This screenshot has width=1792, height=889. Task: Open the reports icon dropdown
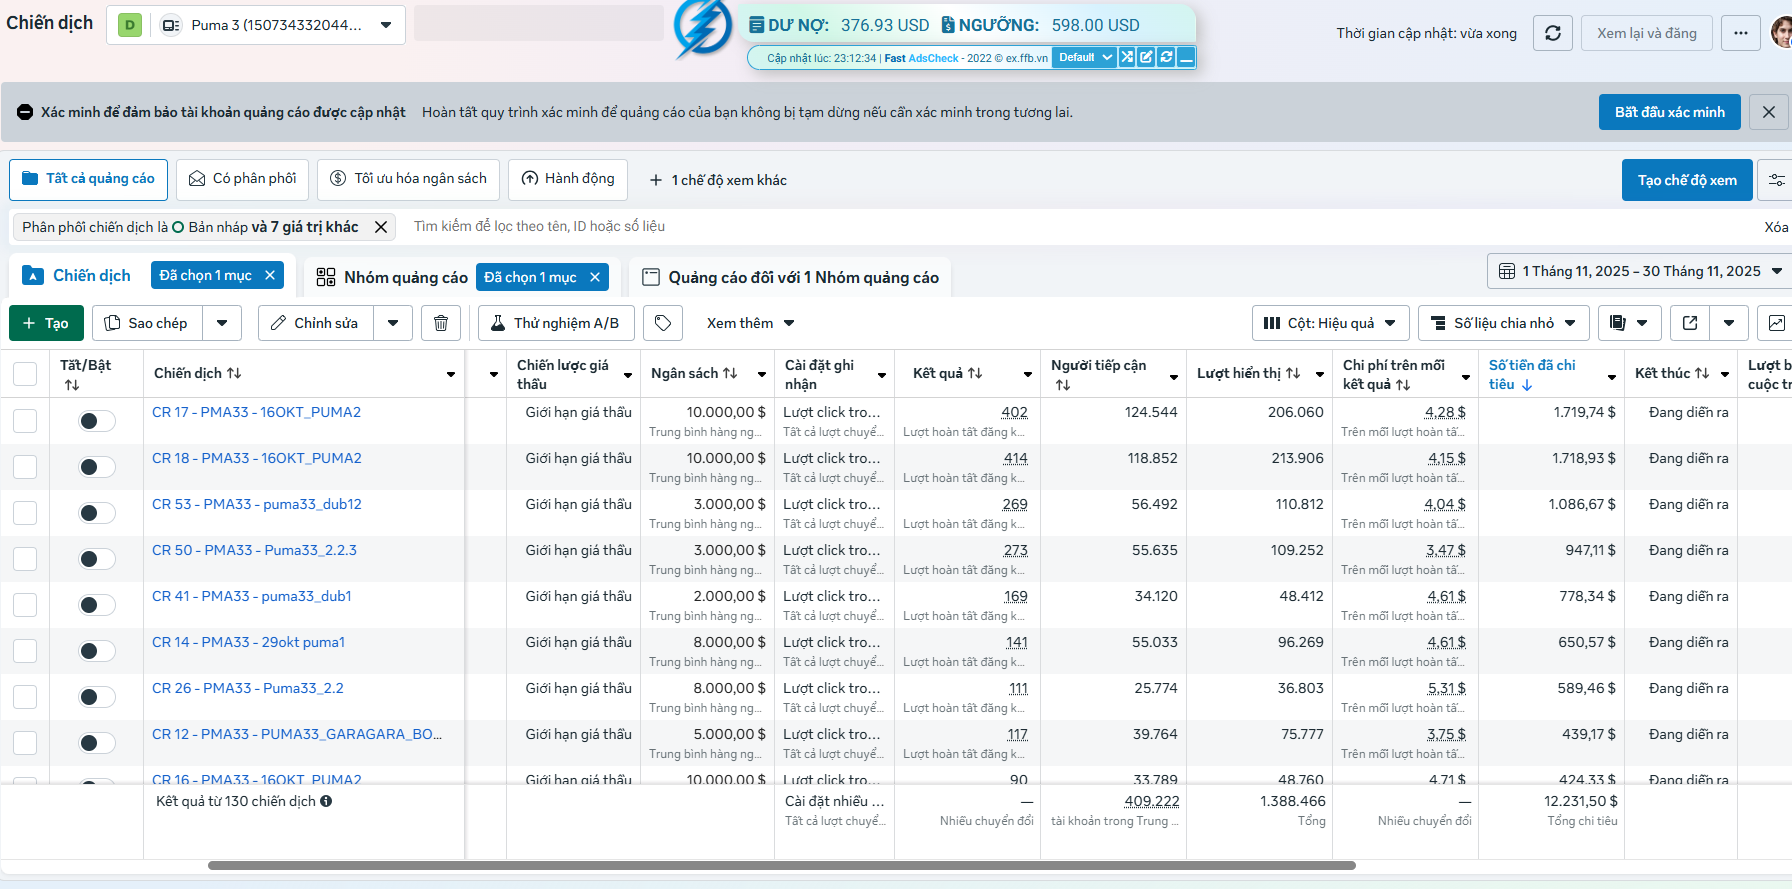point(1630,323)
